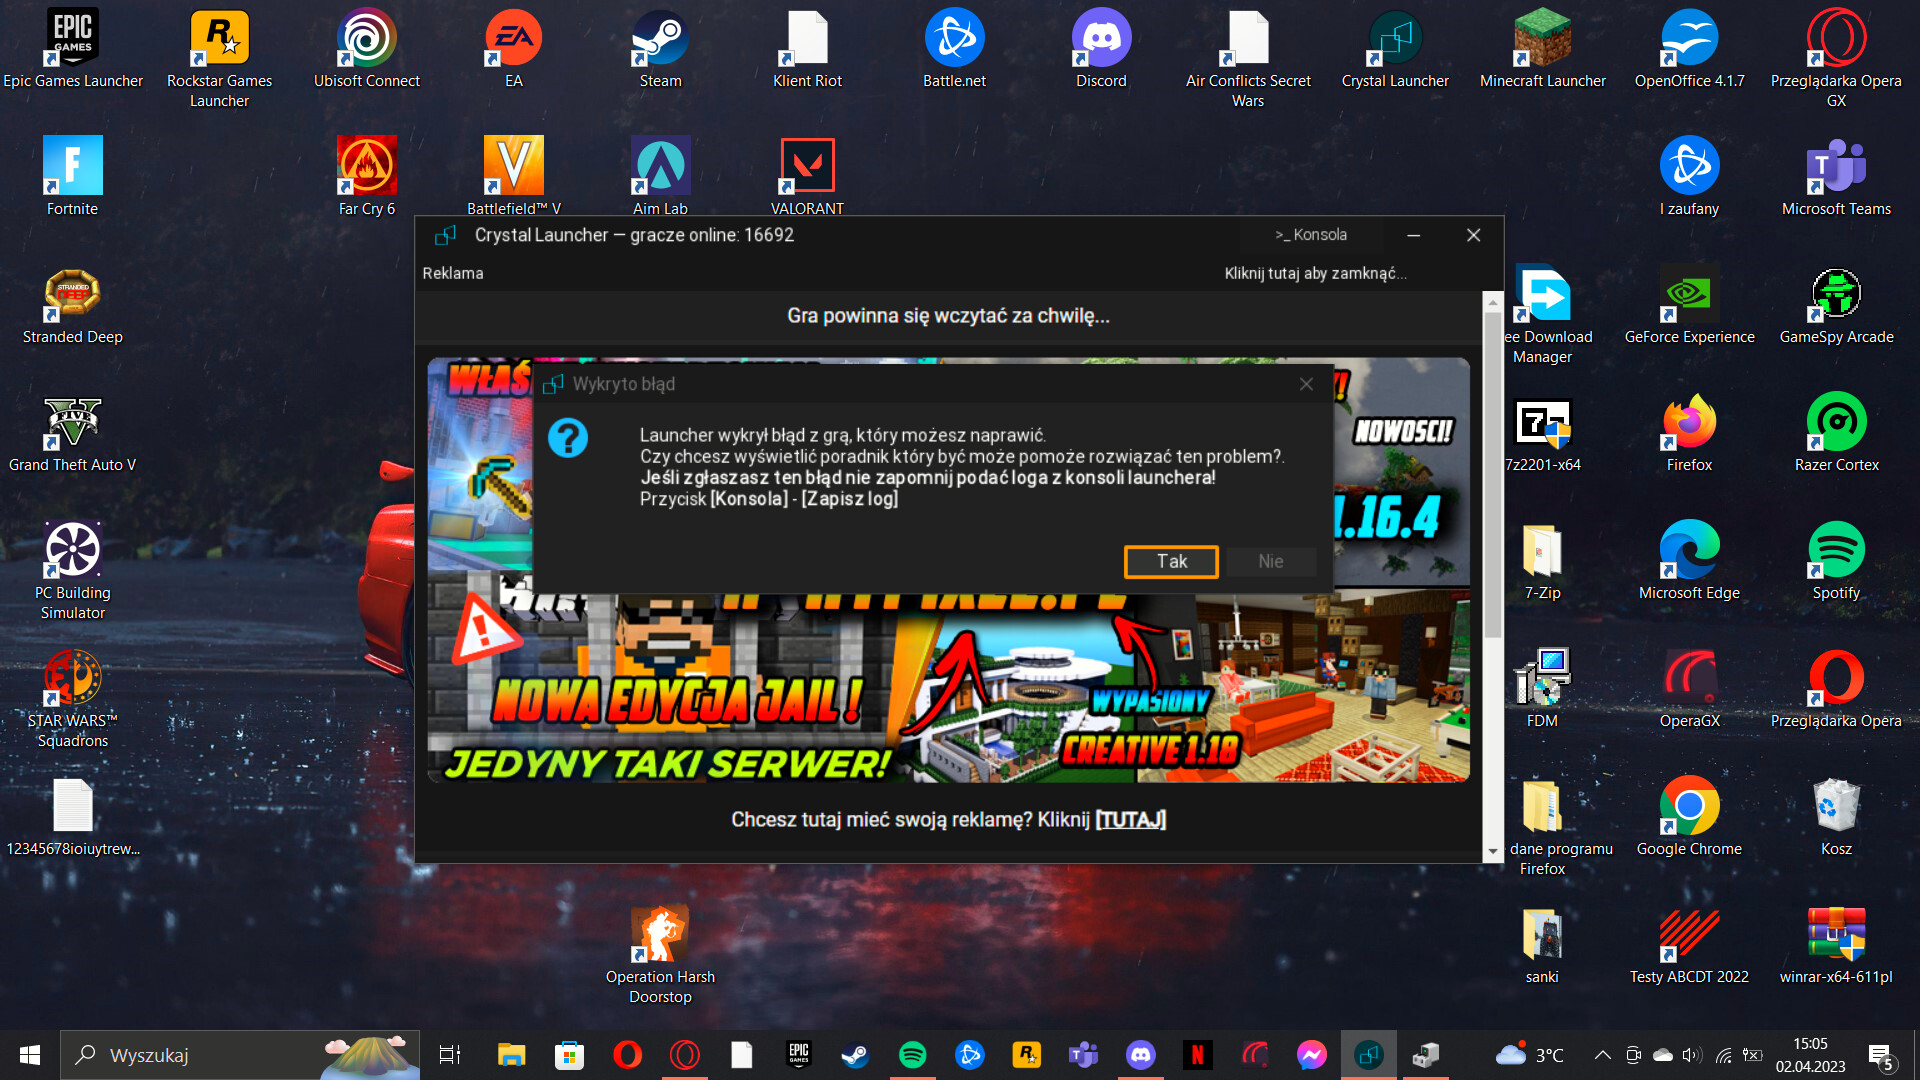Open Netflix from the taskbar
The image size is (1920, 1080).
1197,1055
